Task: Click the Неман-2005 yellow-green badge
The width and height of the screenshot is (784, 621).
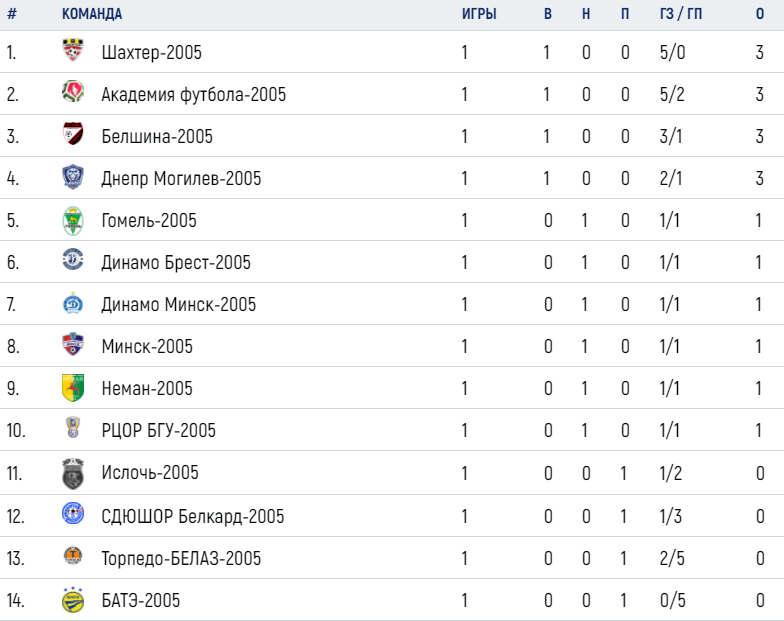Action: (73, 388)
